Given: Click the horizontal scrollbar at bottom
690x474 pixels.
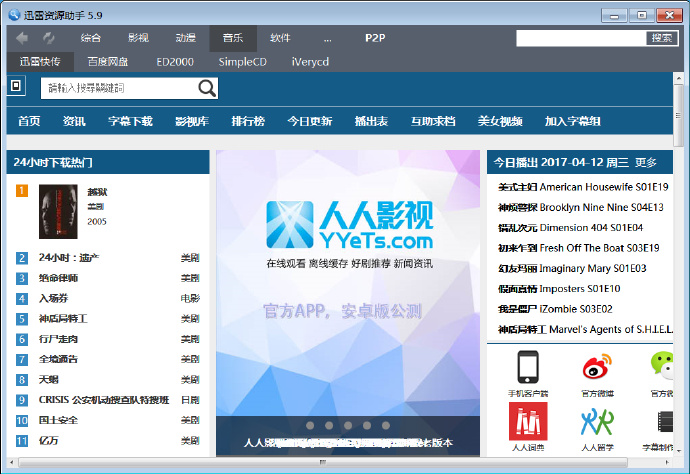Looking at the screenshot, I should click(323, 462).
